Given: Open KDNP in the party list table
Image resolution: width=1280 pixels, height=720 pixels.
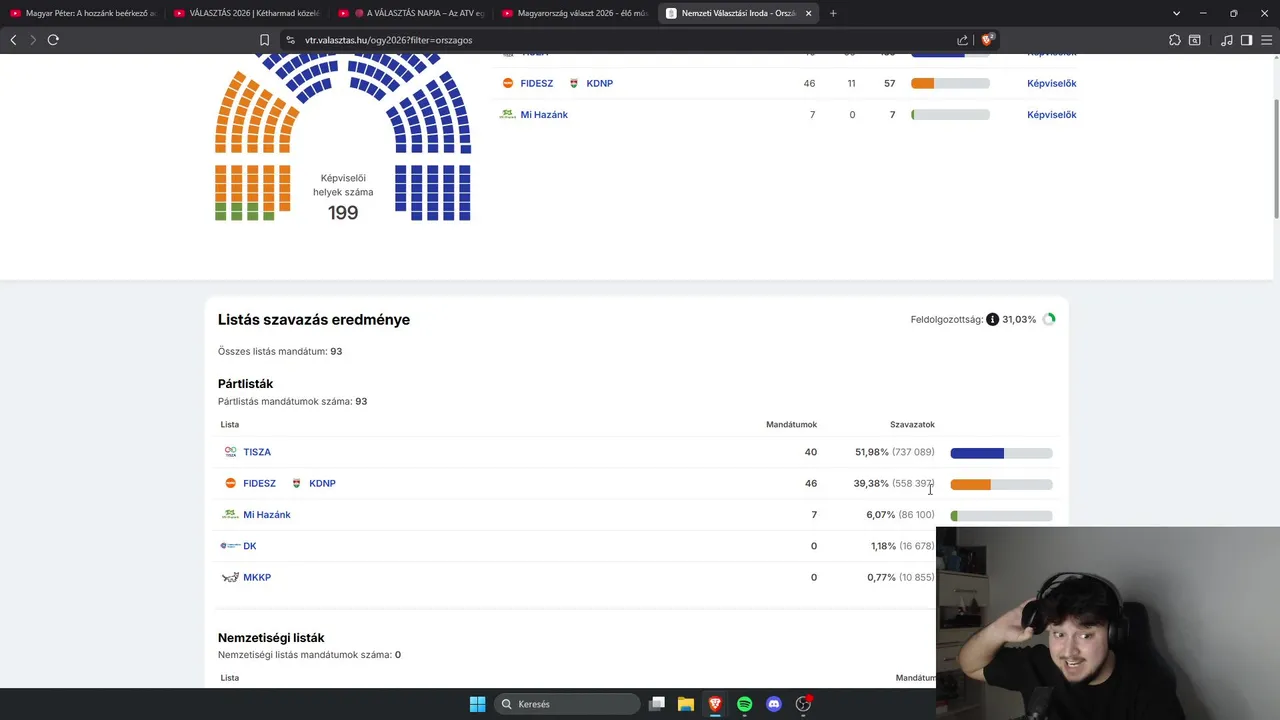Looking at the screenshot, I should [322, 484].
